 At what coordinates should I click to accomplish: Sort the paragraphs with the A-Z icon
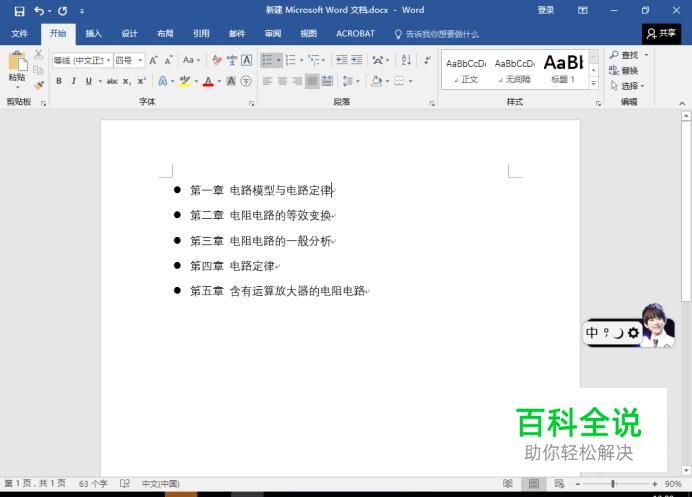click(406, 60)
